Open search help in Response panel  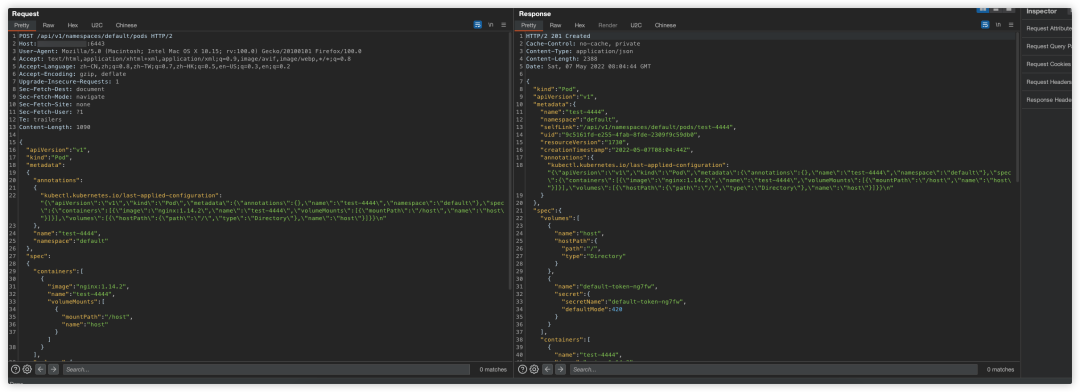point(523,369)
